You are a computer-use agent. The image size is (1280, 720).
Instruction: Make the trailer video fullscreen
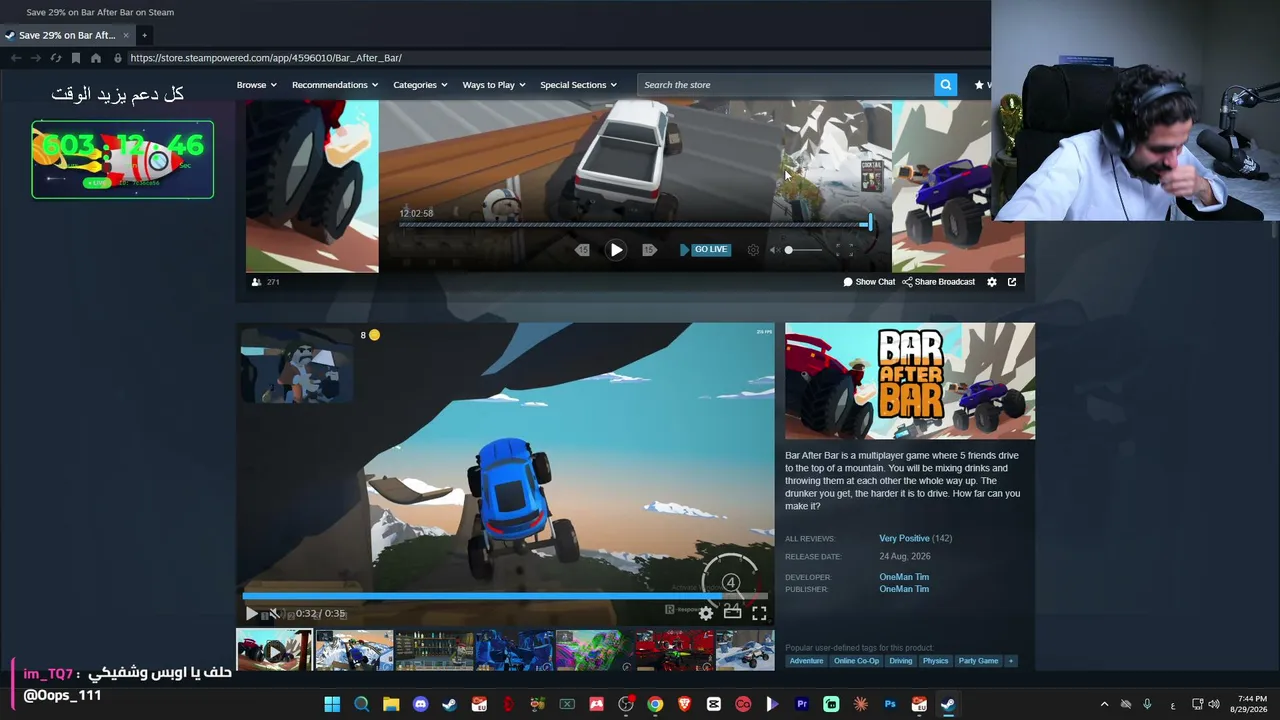[x=759, y=613]
